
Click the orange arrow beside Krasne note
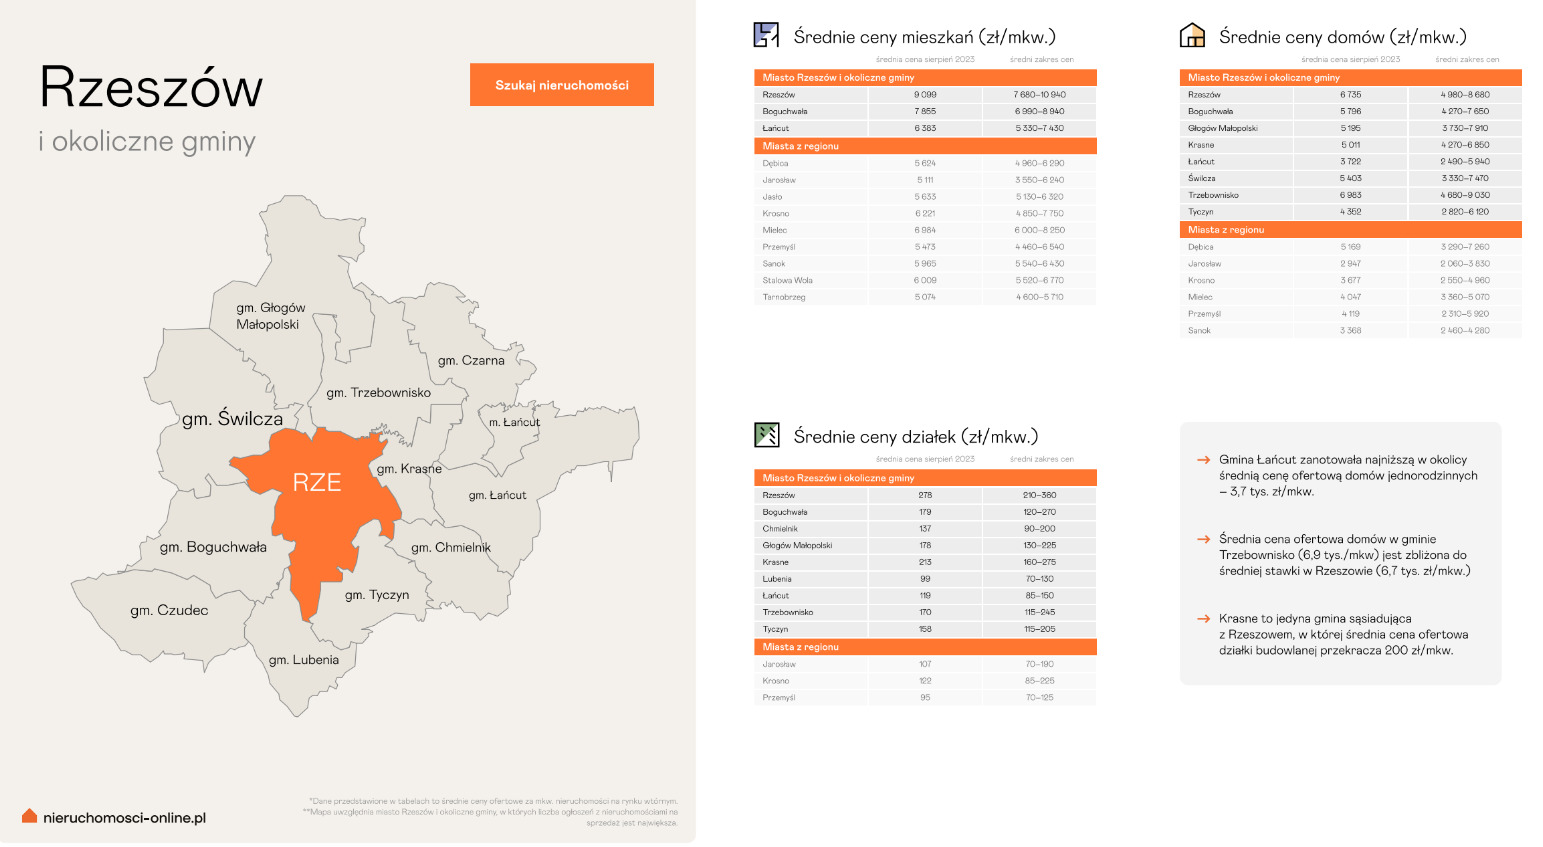[1204, 619]
